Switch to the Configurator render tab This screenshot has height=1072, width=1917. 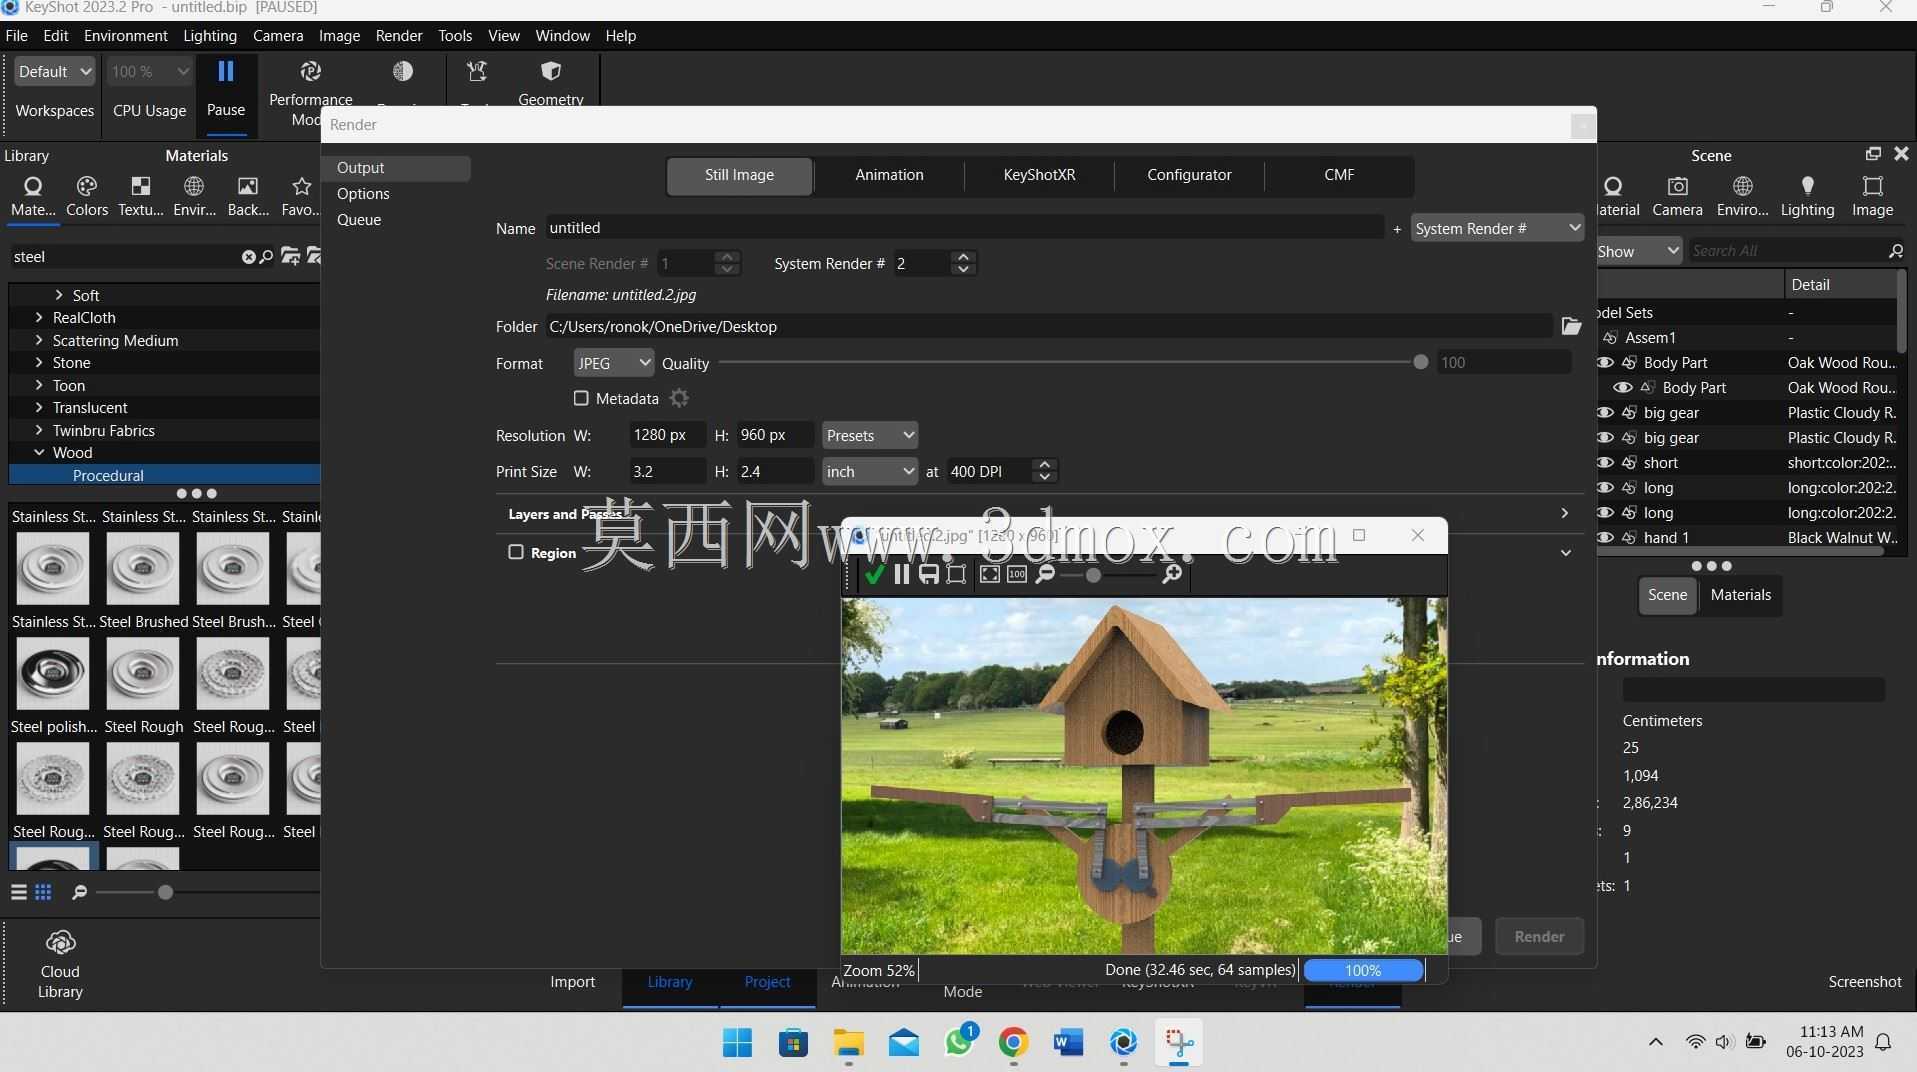[x=1189, y=175]
